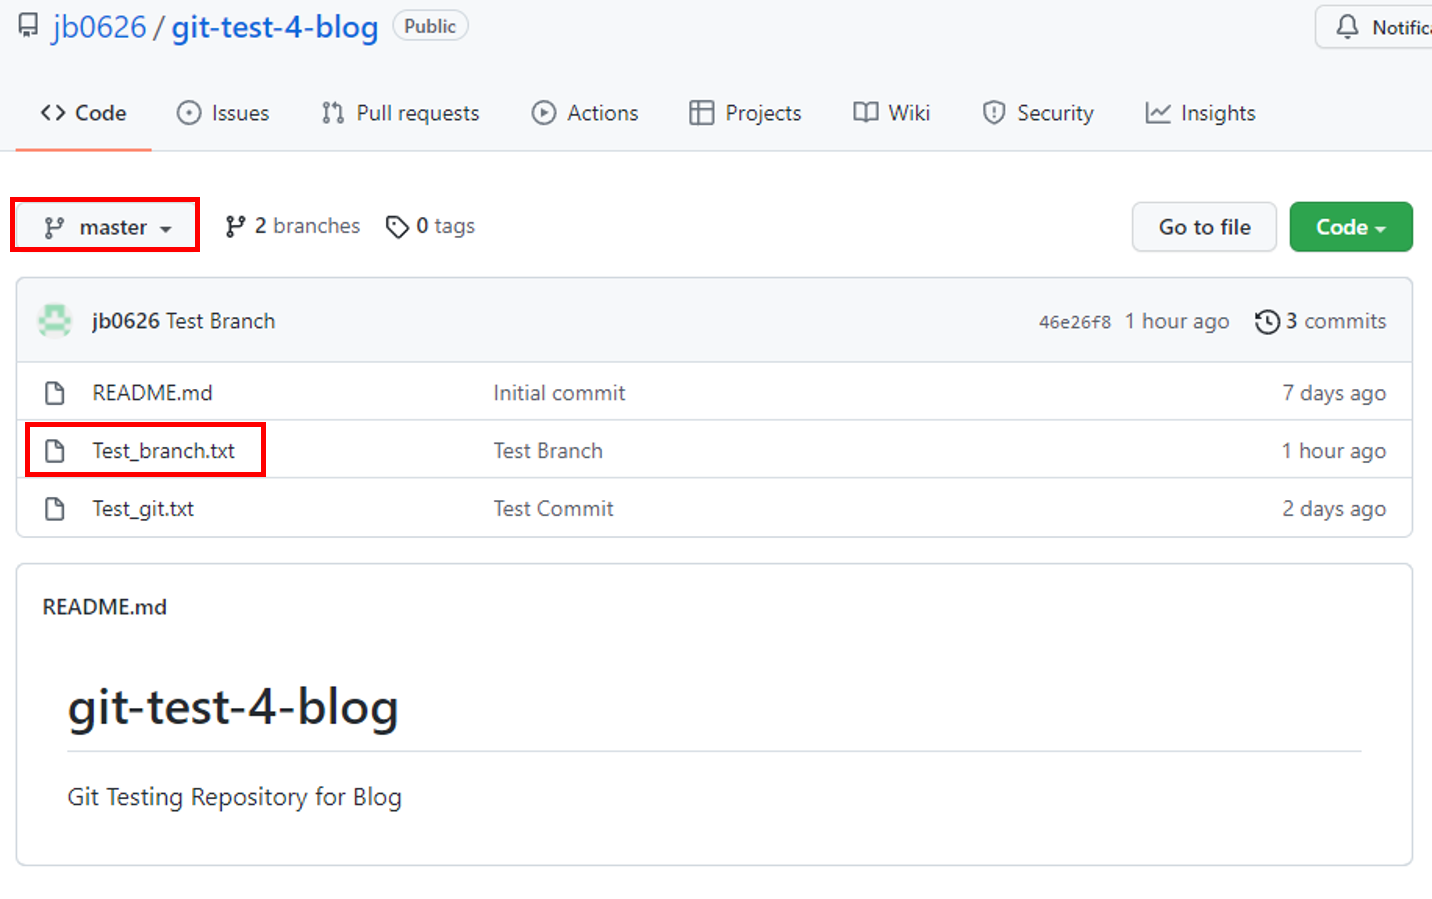1432x899 pixels.
Task: Click the 1 hour ago timestamp in Test_branch.txt row
Action: point(1334,451)
